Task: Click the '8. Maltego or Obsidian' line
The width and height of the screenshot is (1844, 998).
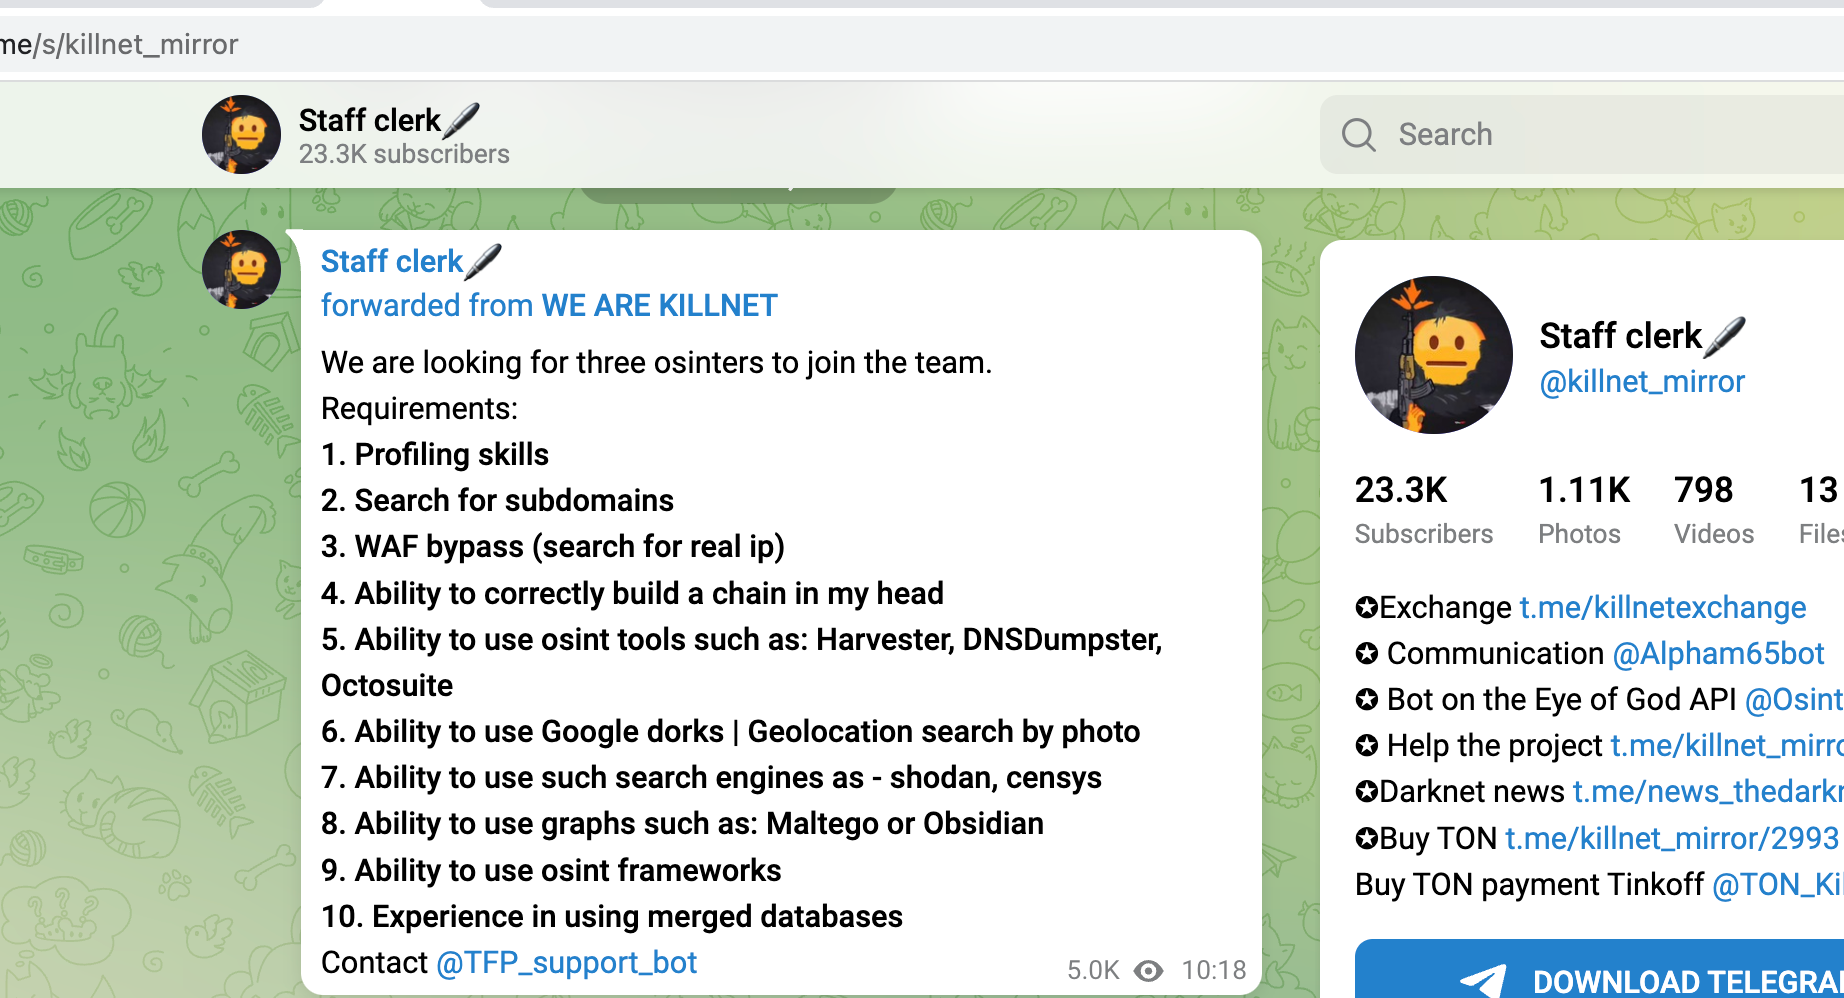Action: coord(683,823)
